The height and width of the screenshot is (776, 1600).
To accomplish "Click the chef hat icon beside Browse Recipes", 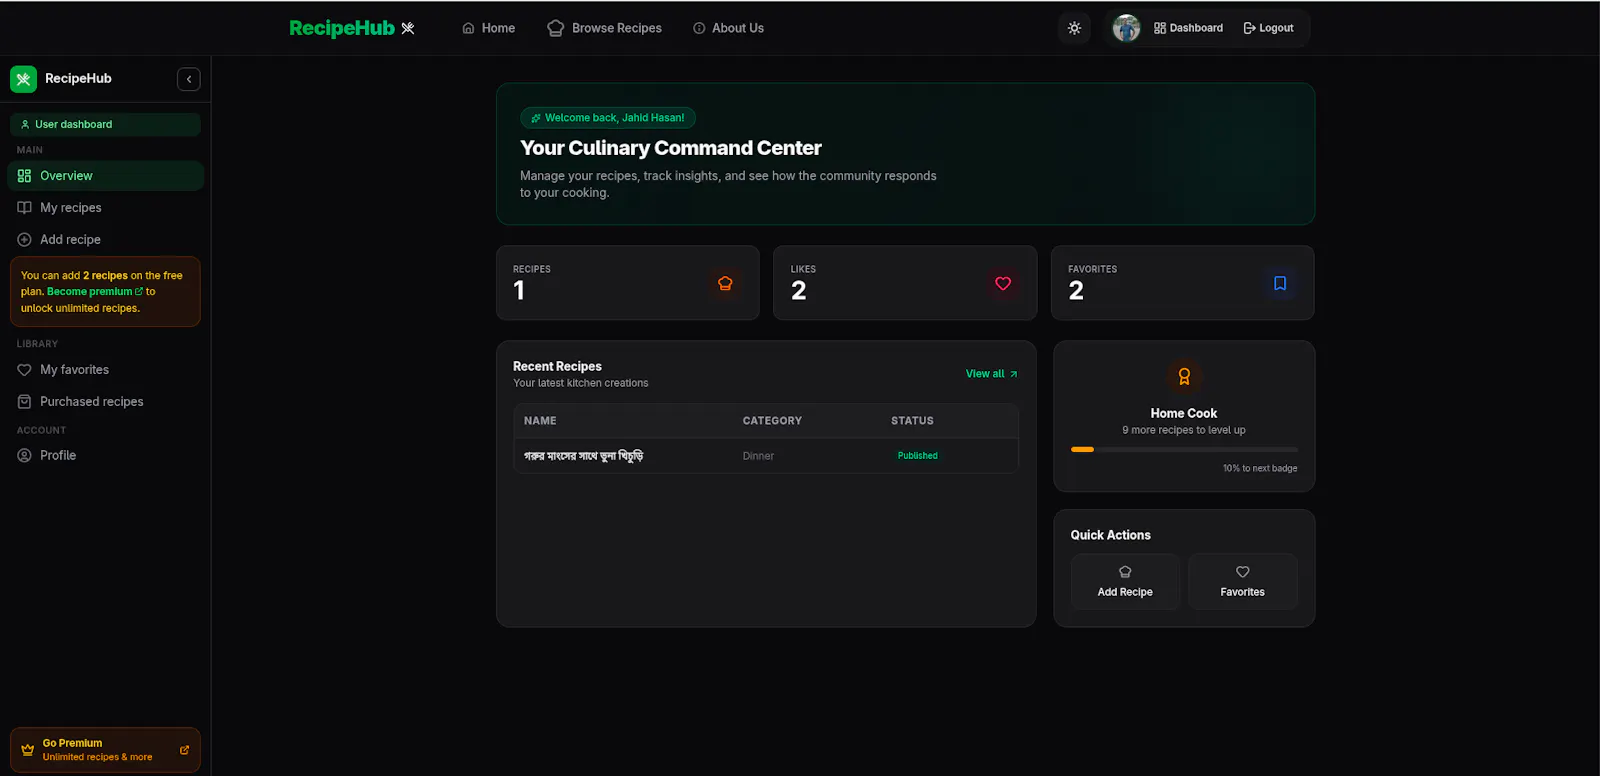I will click(555, 28).
